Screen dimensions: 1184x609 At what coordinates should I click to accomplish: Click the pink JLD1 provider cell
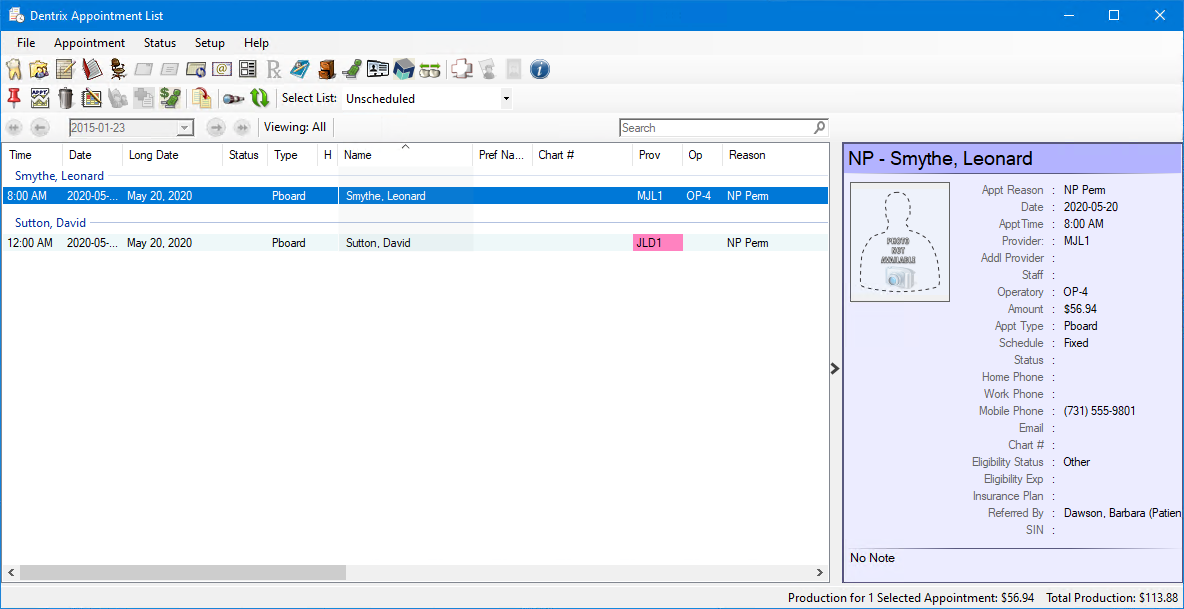[657, 243]
